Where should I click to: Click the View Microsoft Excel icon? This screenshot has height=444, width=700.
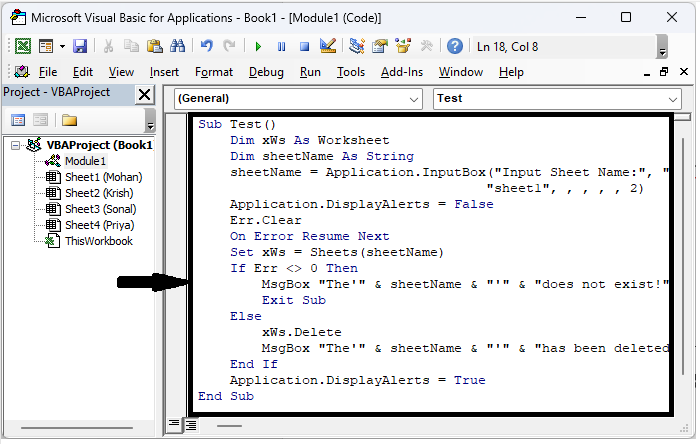(23, 46)
